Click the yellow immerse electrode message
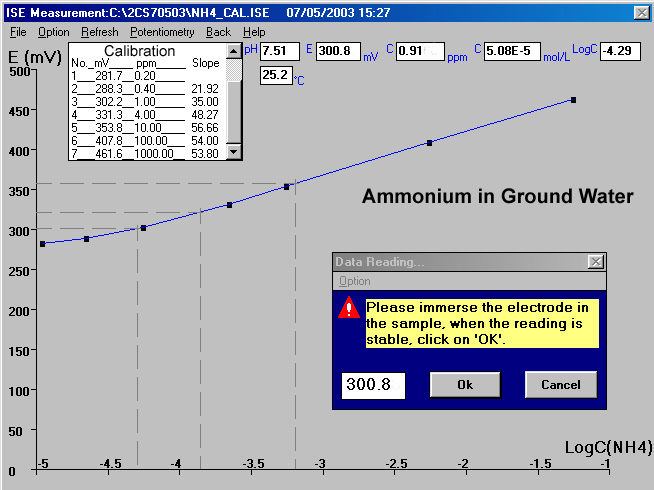This screenshot has width=654, height=490. [482, 323]
